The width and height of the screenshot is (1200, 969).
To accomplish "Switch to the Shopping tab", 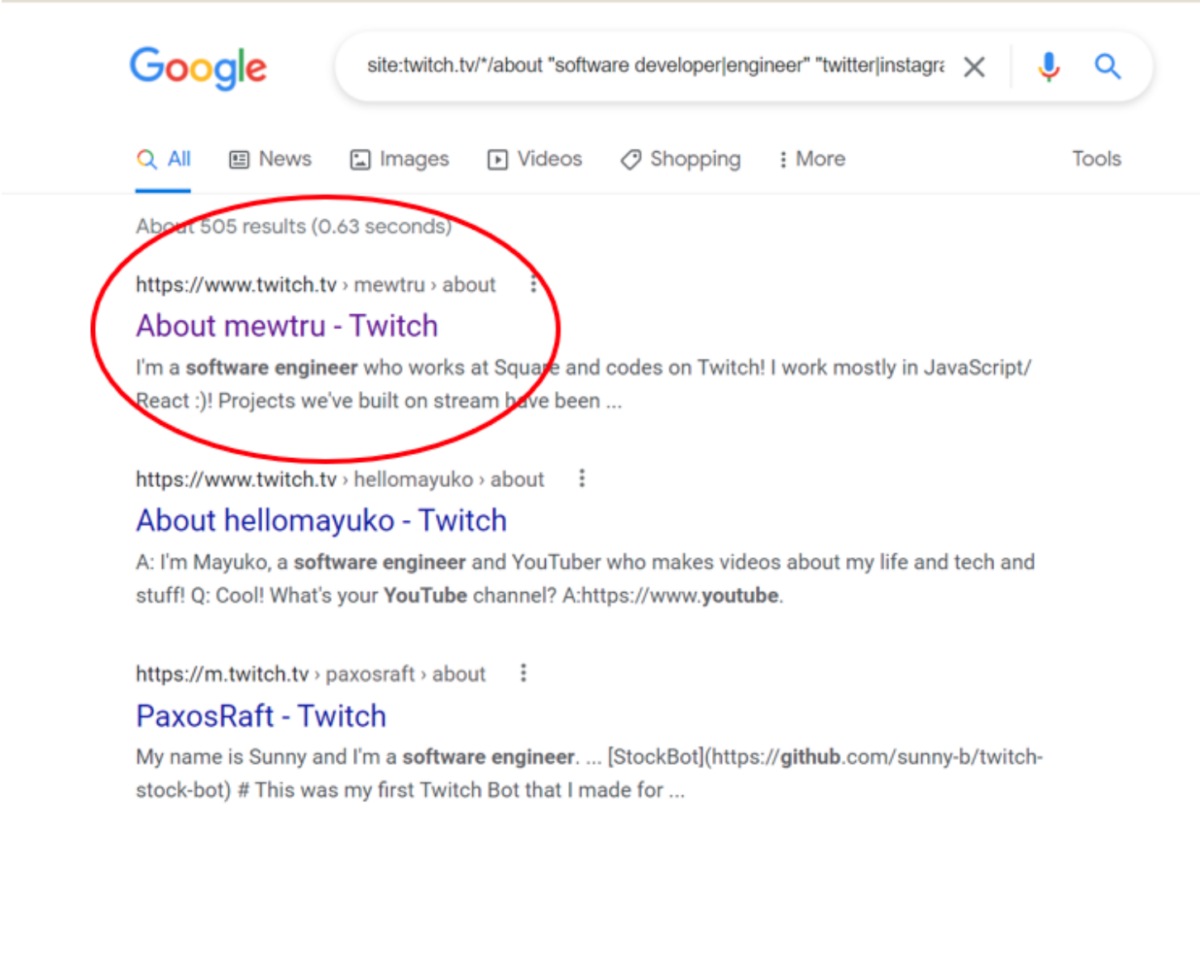I will [680, 159].
